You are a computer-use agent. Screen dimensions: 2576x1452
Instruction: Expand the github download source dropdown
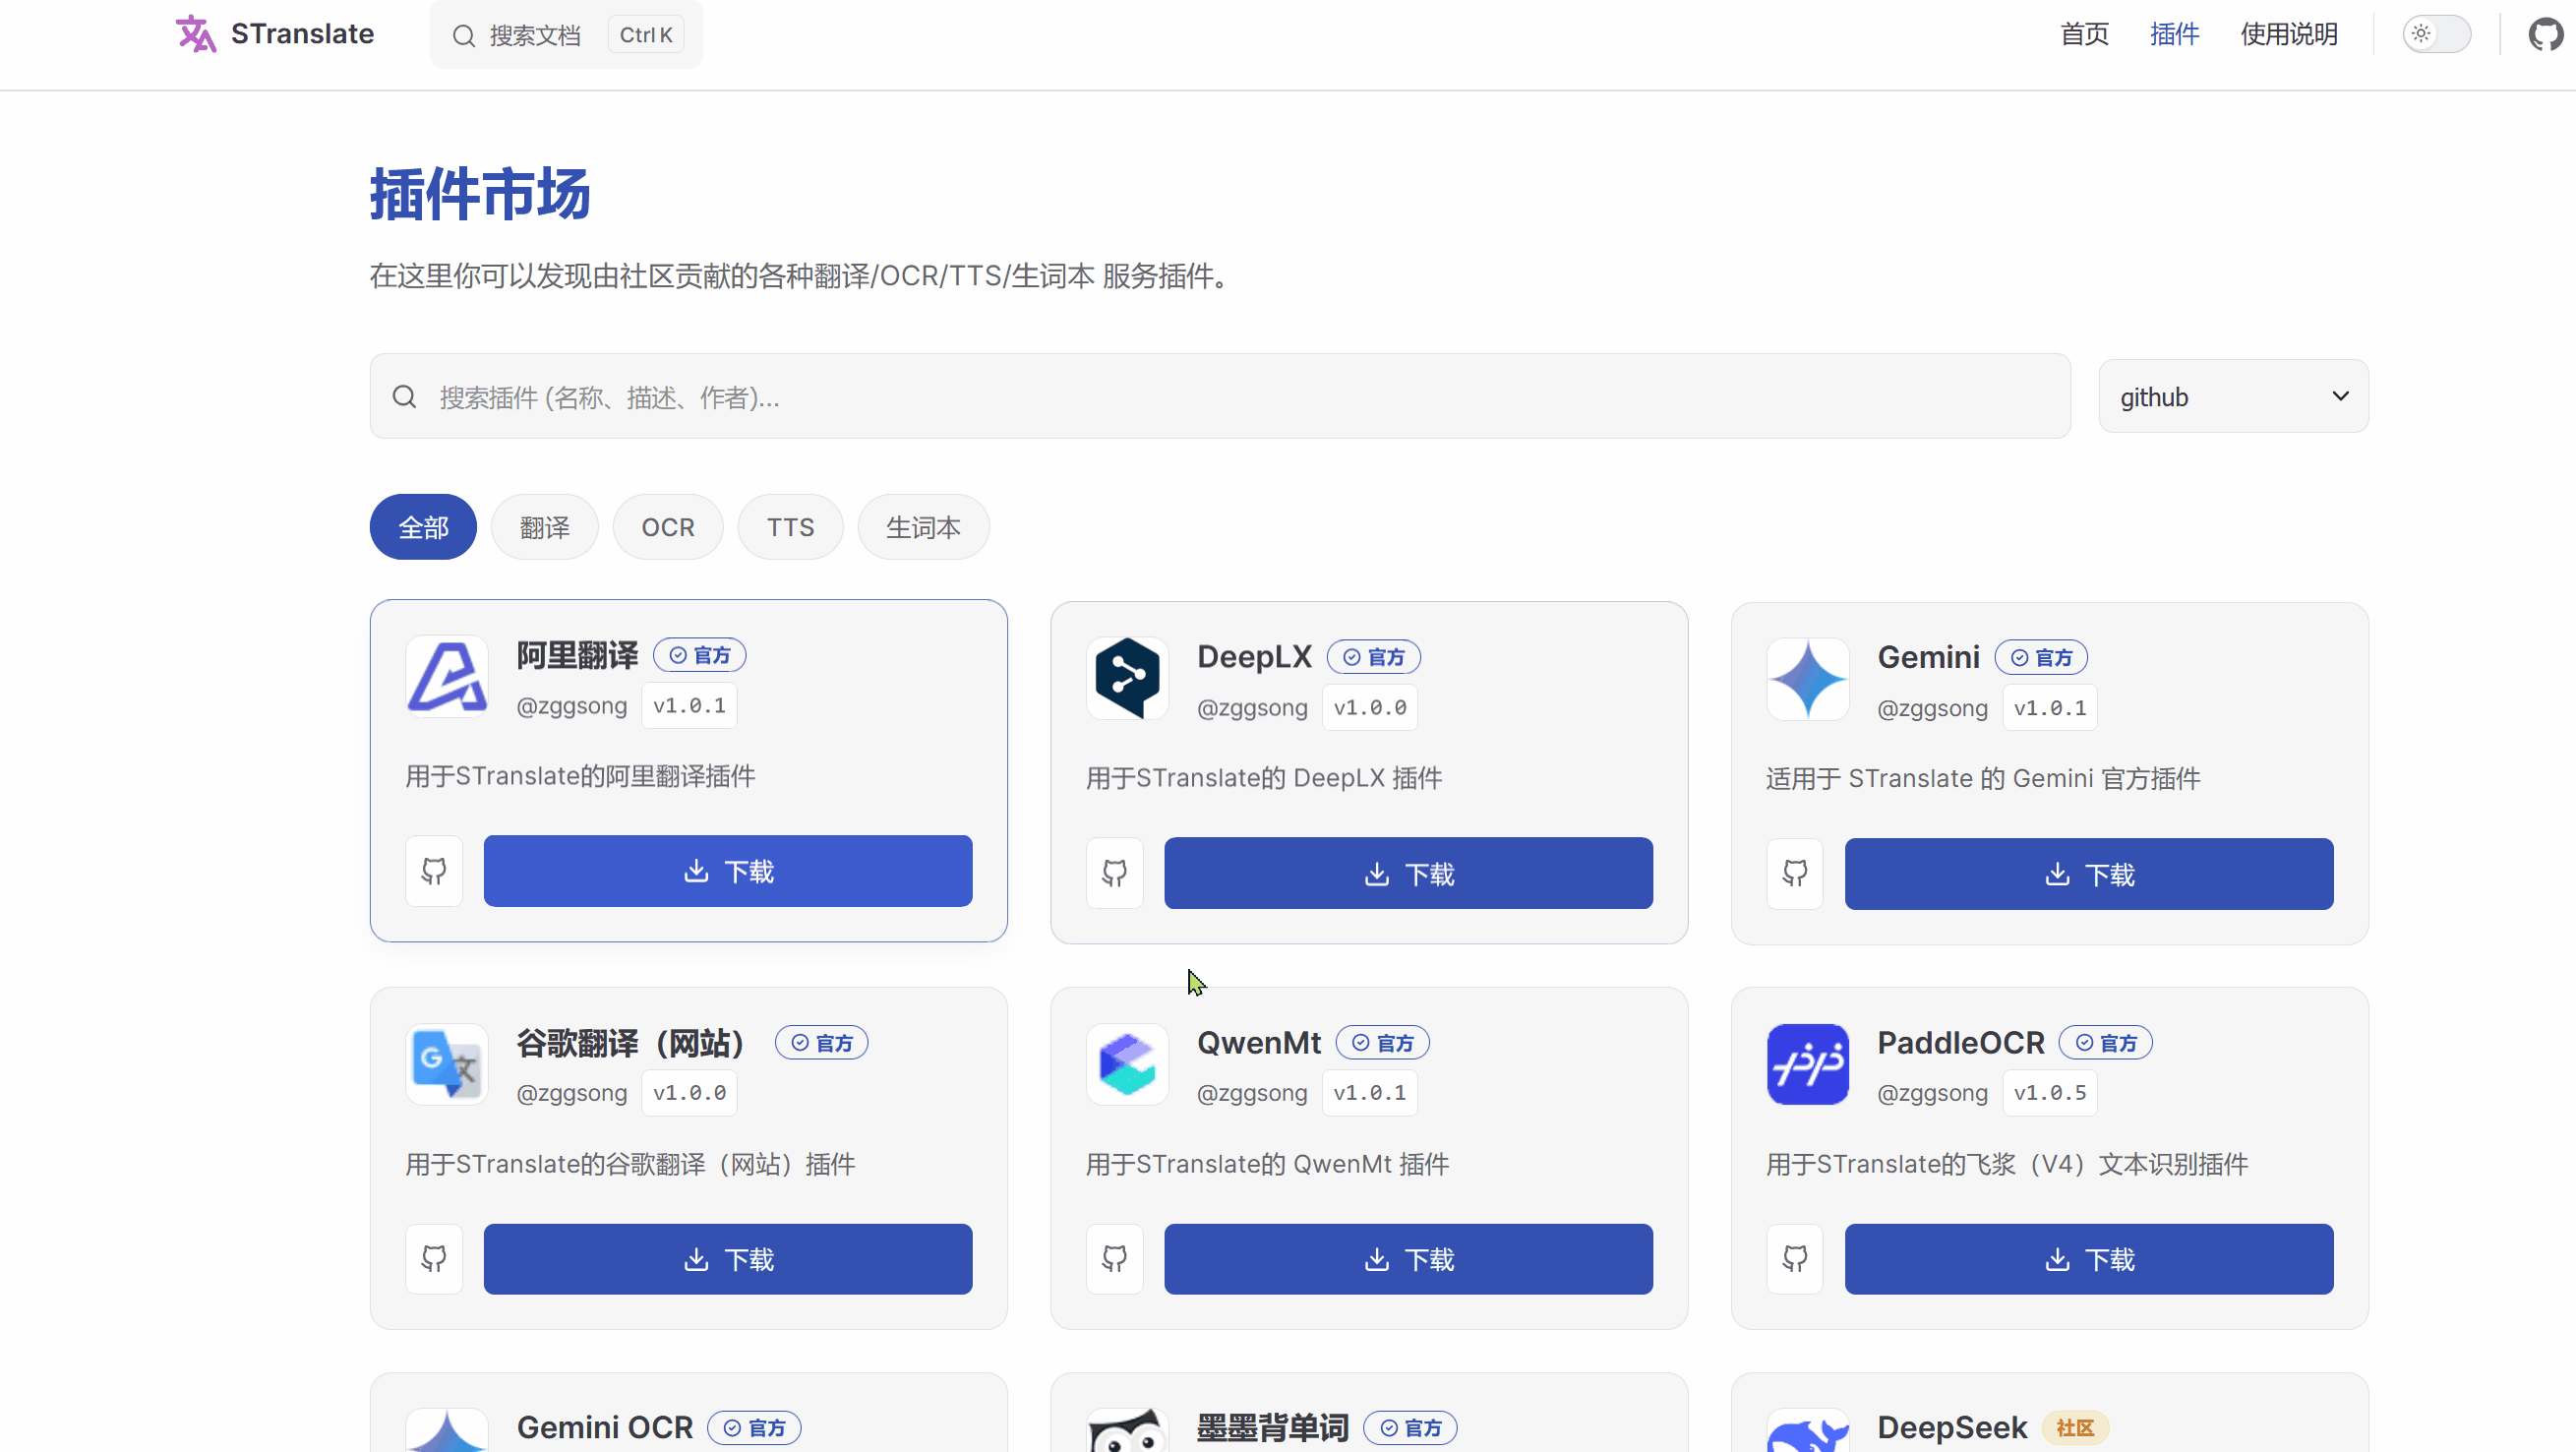click(x=2233, y=397)
